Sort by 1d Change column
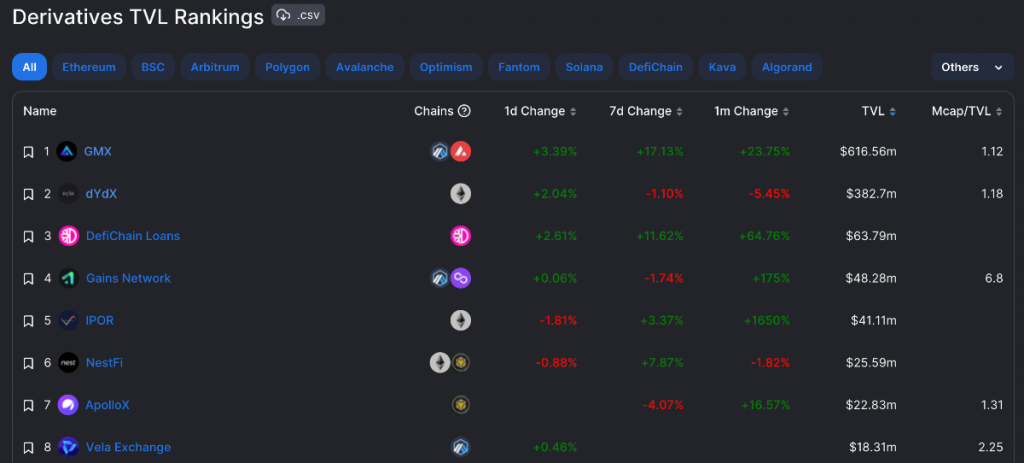This screenshot has width=1024, height=463. click(x=540, y=111)
